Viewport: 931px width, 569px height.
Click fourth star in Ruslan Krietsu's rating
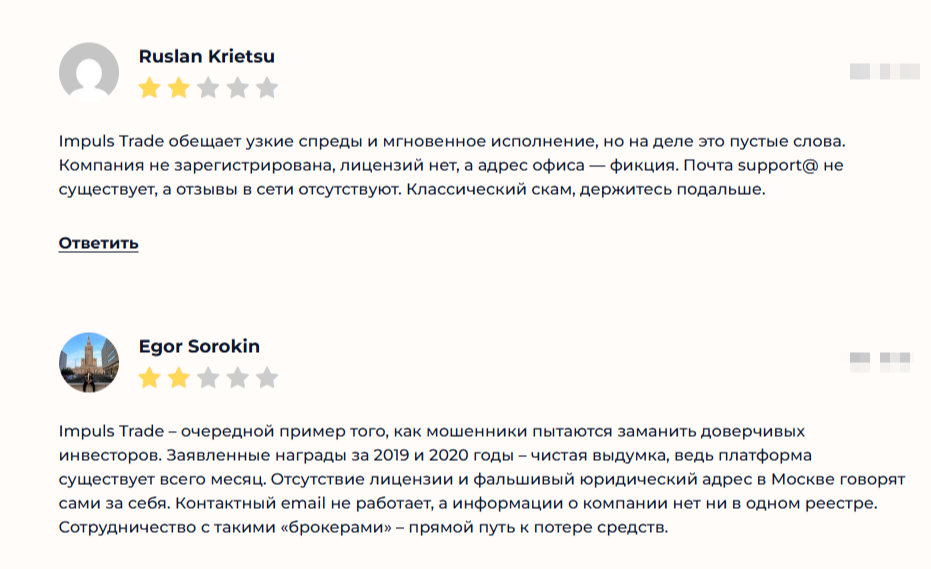[237, 88]
